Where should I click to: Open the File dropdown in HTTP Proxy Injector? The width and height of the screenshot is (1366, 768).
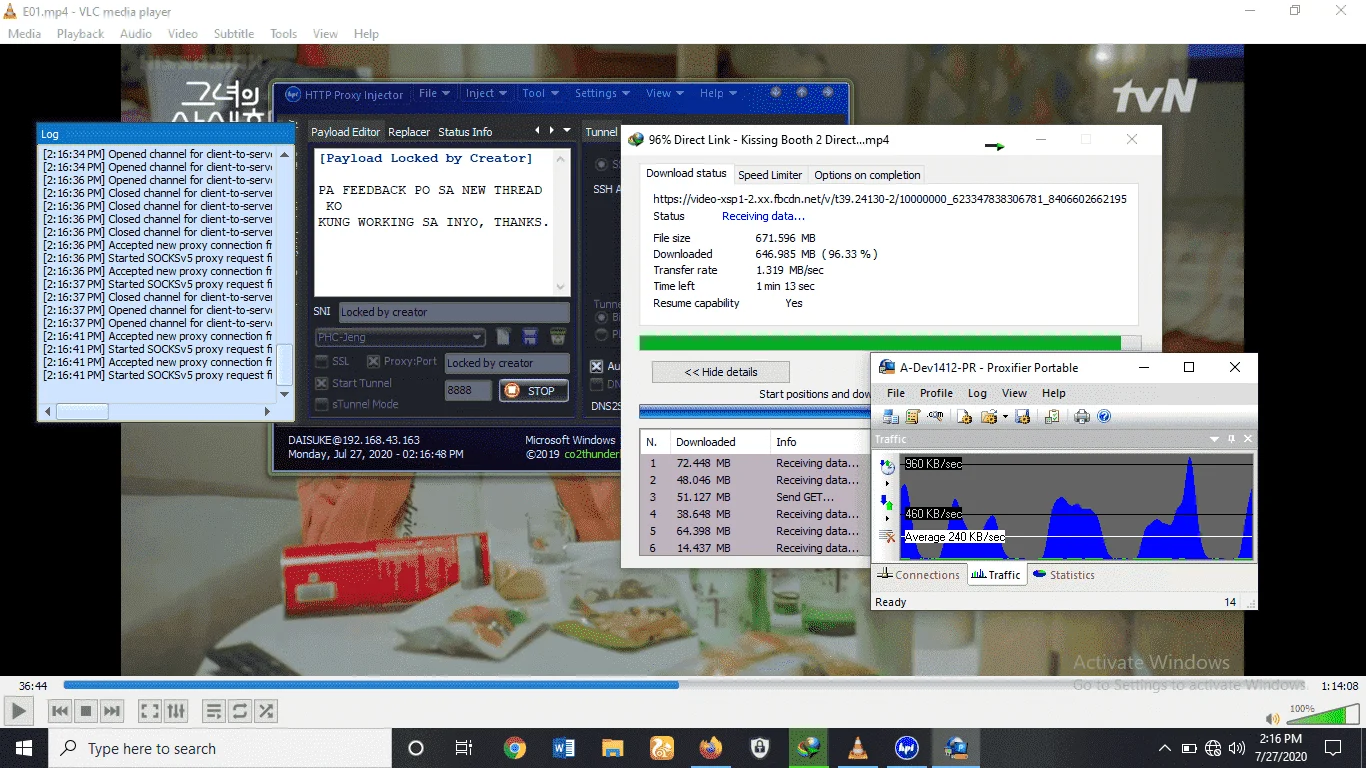point(434,93)
